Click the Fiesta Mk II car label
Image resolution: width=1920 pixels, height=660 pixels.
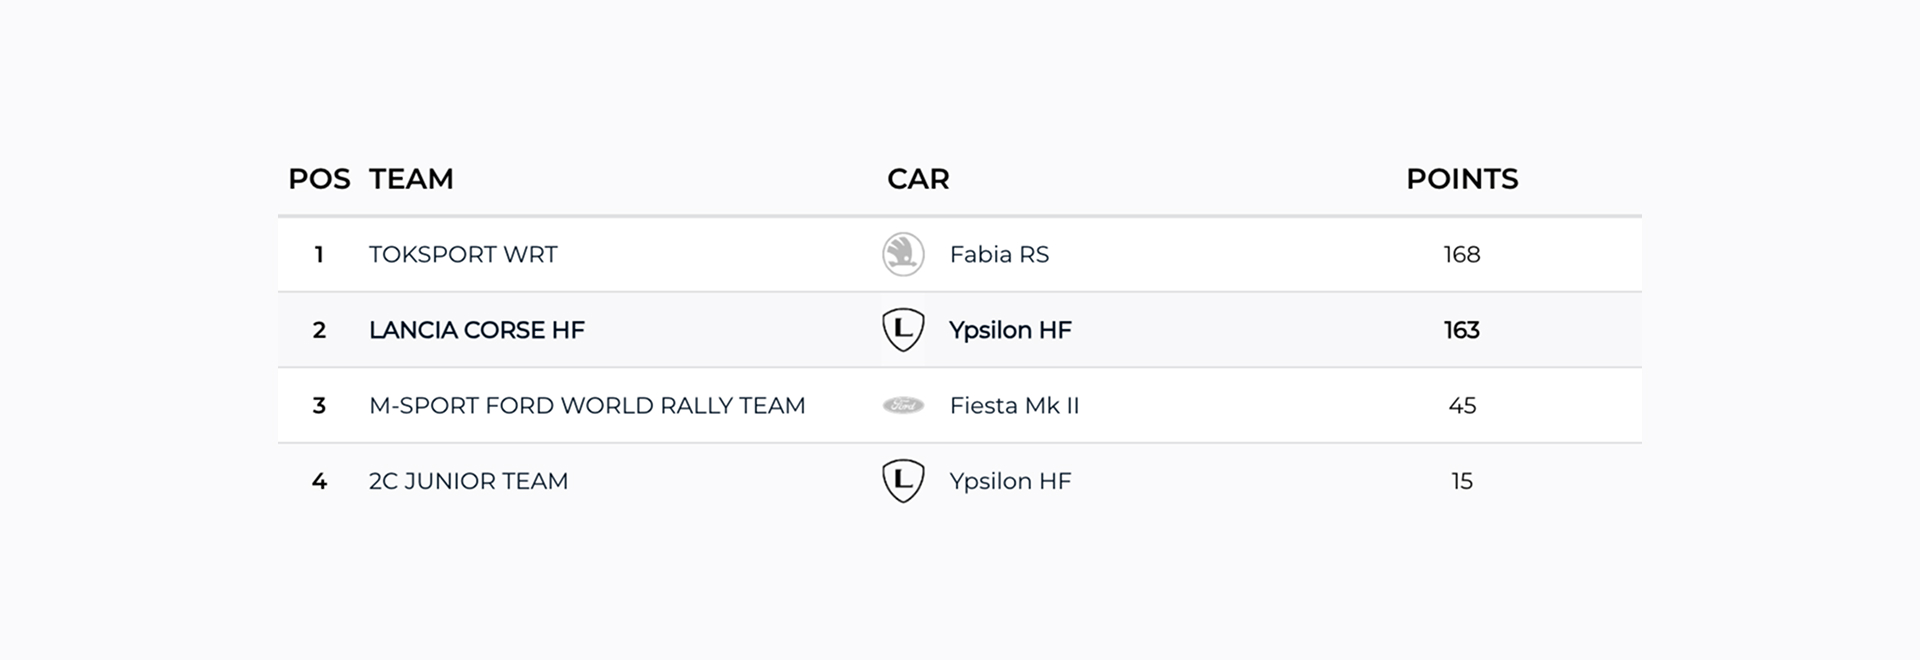point(1014,405)
